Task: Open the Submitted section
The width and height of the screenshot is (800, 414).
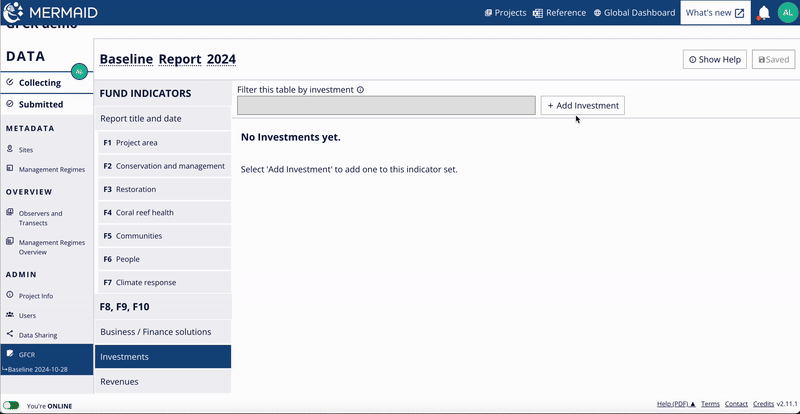Action: [x=46, y=104]
